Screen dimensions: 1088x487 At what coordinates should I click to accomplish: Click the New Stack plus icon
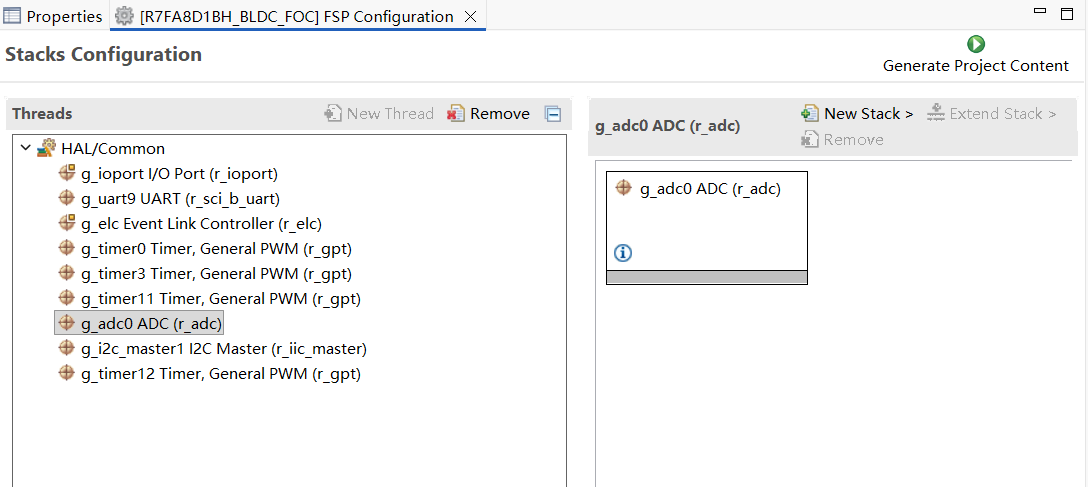[x=811, y=114]
